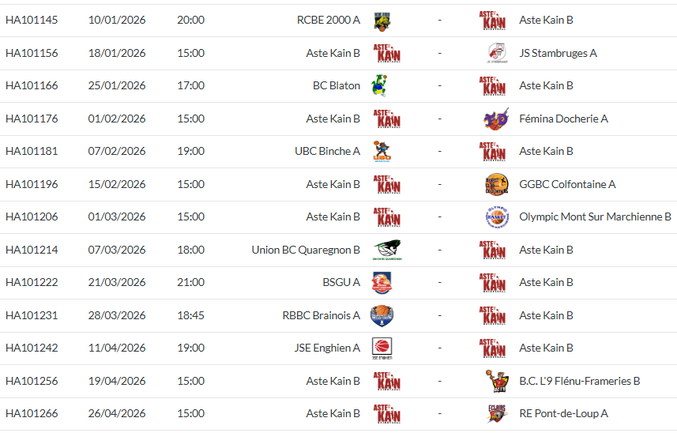Click the JSE Enghien A logo

(382, 348)
